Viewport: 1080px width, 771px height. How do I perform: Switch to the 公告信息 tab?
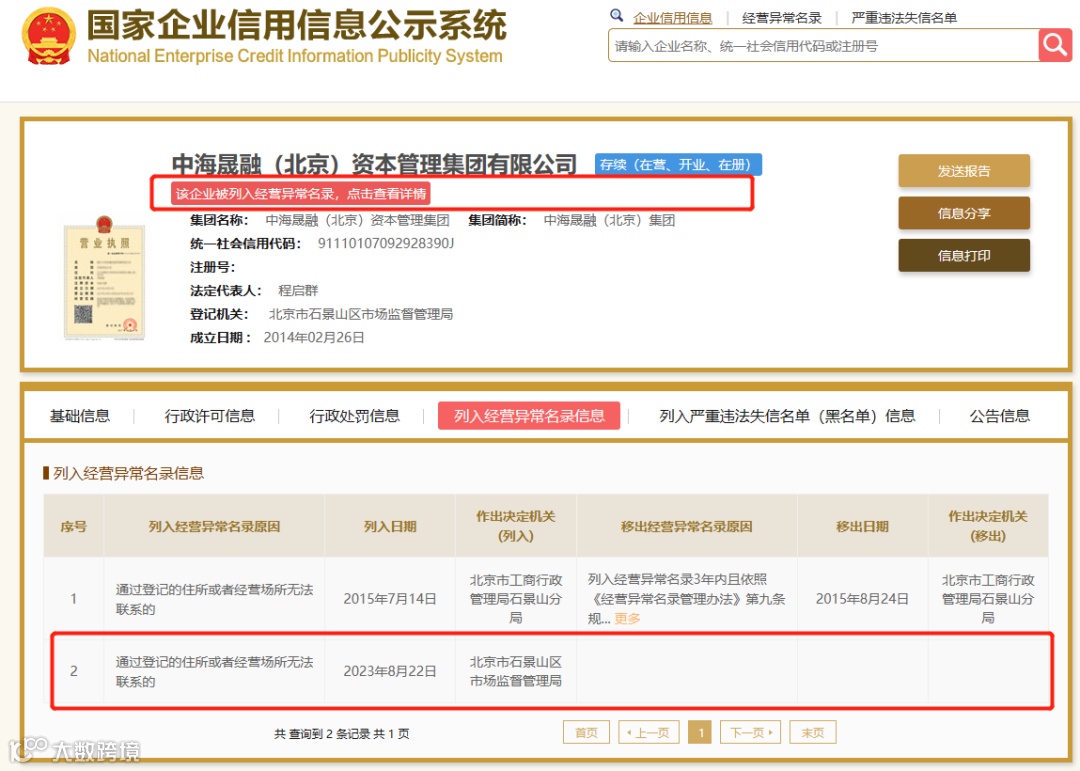(x=999, y=416)
